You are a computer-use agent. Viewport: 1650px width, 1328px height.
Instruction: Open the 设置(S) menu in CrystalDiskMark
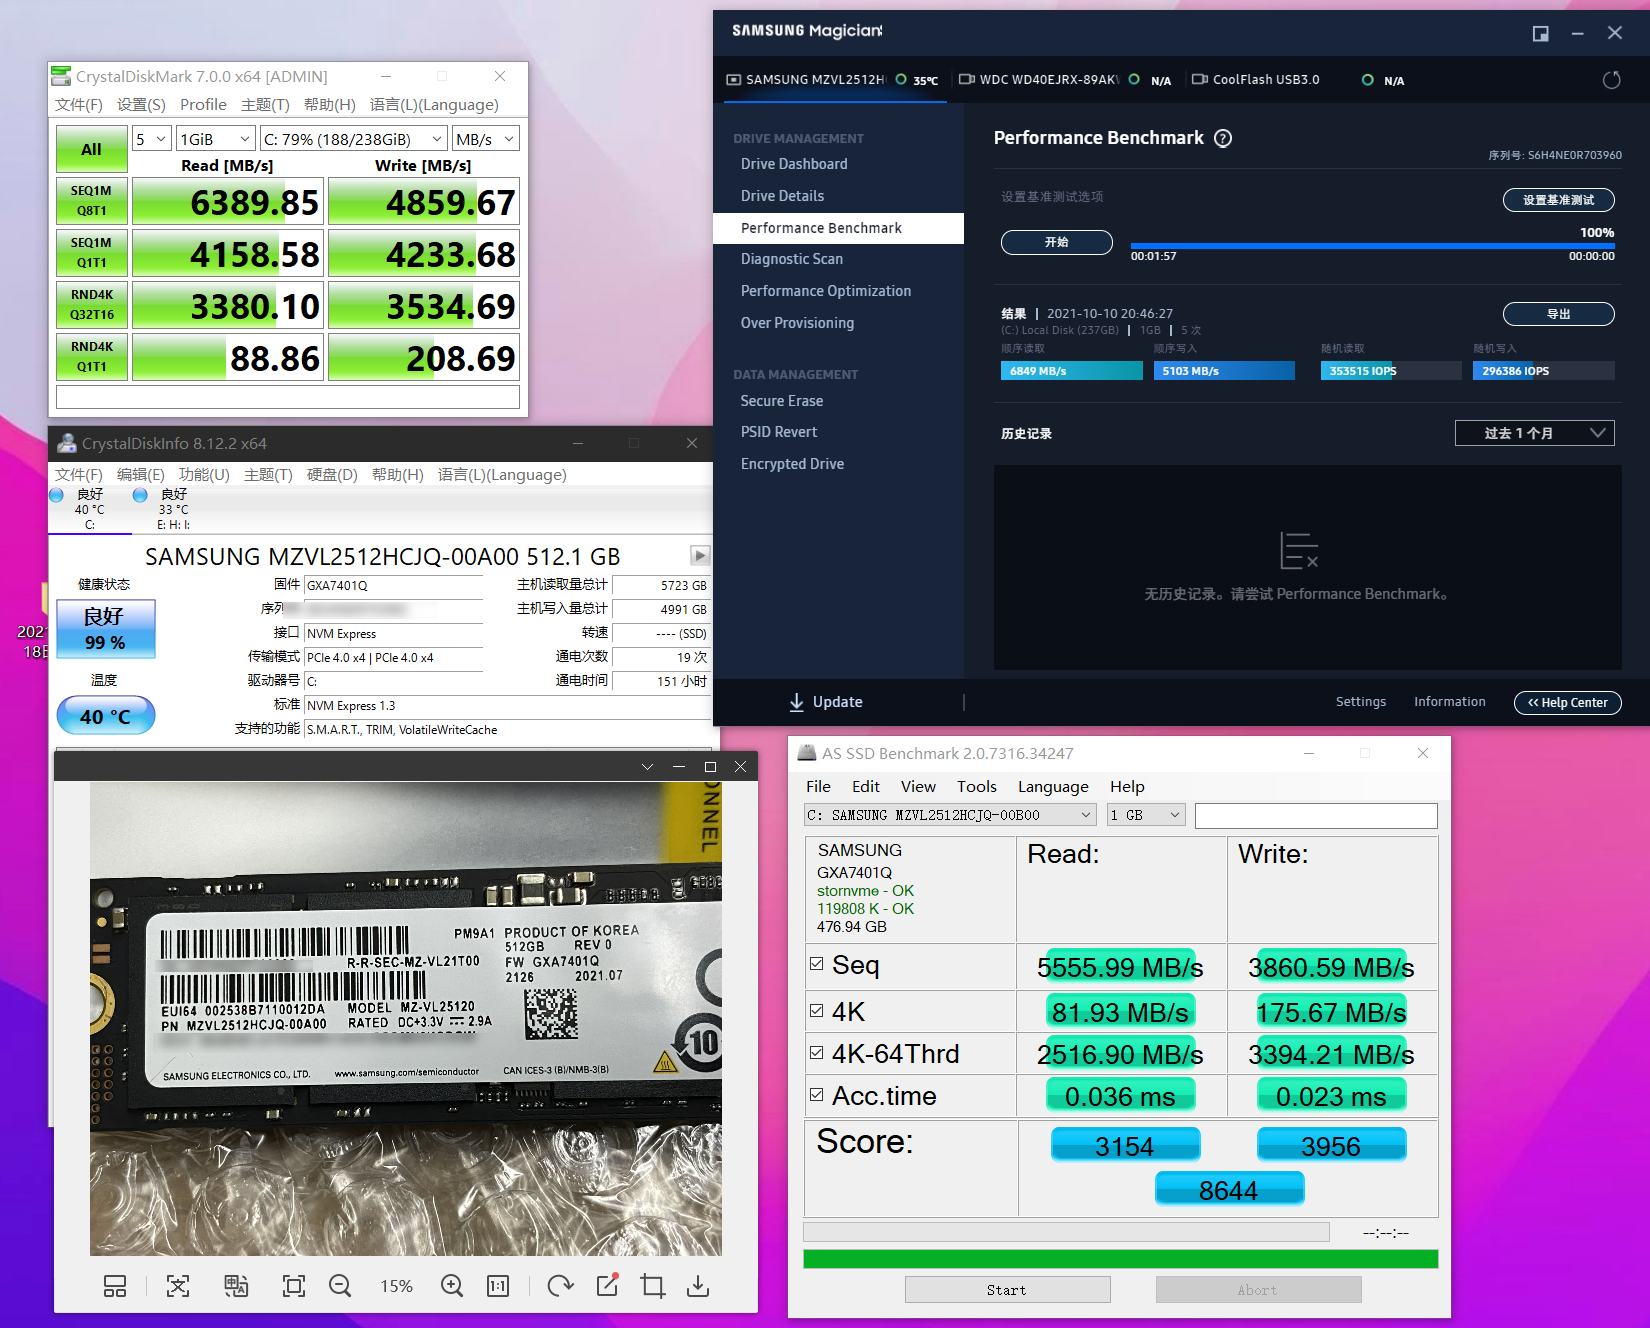coord(141,105)
